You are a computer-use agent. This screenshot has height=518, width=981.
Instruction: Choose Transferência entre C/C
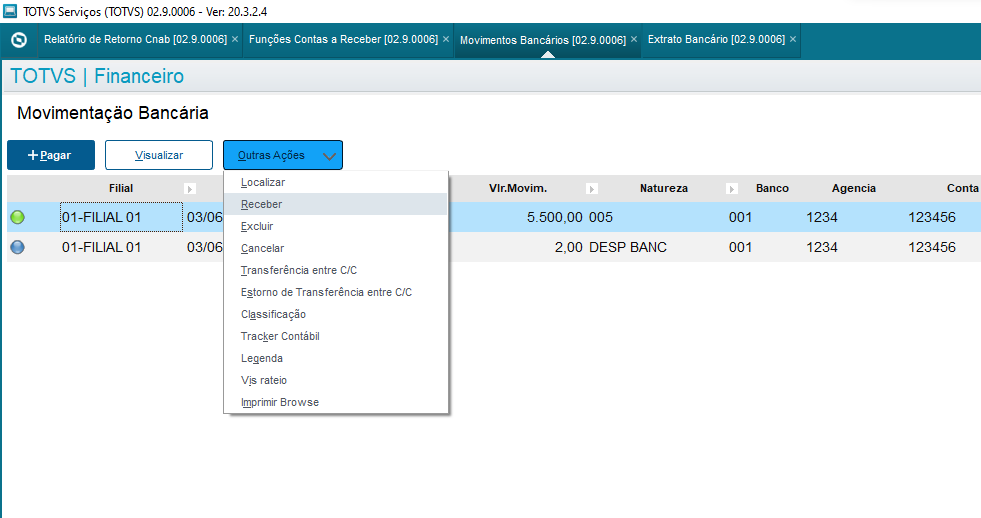(x=336, y=270)
